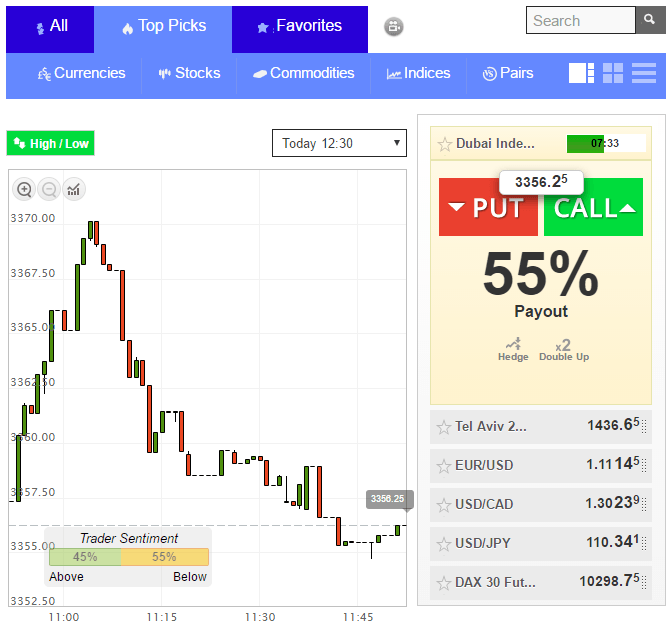The height and width of the screenshot is (629, 672).
Task: Click the drag handle on EUR/USD row
Action: point(644,466)
